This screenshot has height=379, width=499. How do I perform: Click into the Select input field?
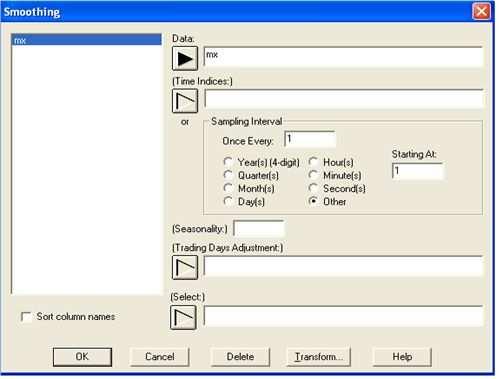click(343, 316)
